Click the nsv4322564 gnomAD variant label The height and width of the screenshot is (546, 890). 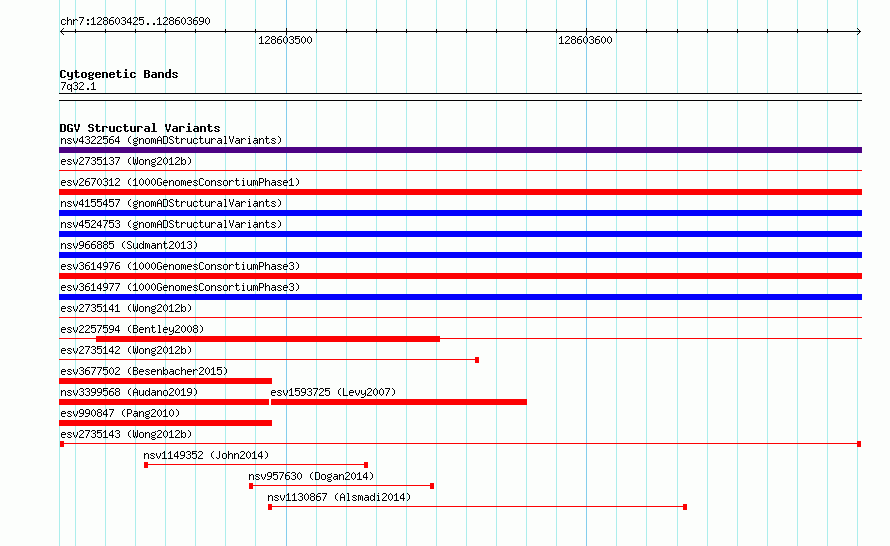click(171, 140)
